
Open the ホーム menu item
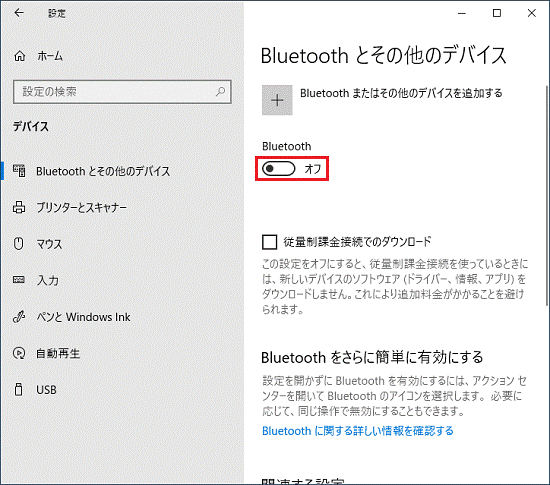coord(50,56)
